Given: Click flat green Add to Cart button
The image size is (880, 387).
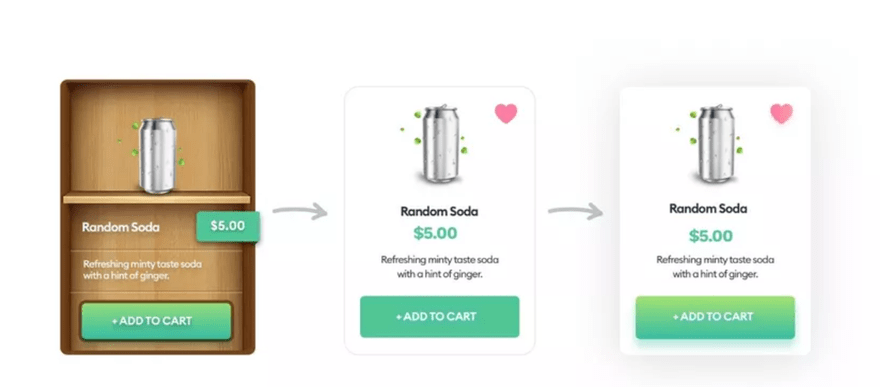Looking at the screenshot, I should [x=439, y=317].
